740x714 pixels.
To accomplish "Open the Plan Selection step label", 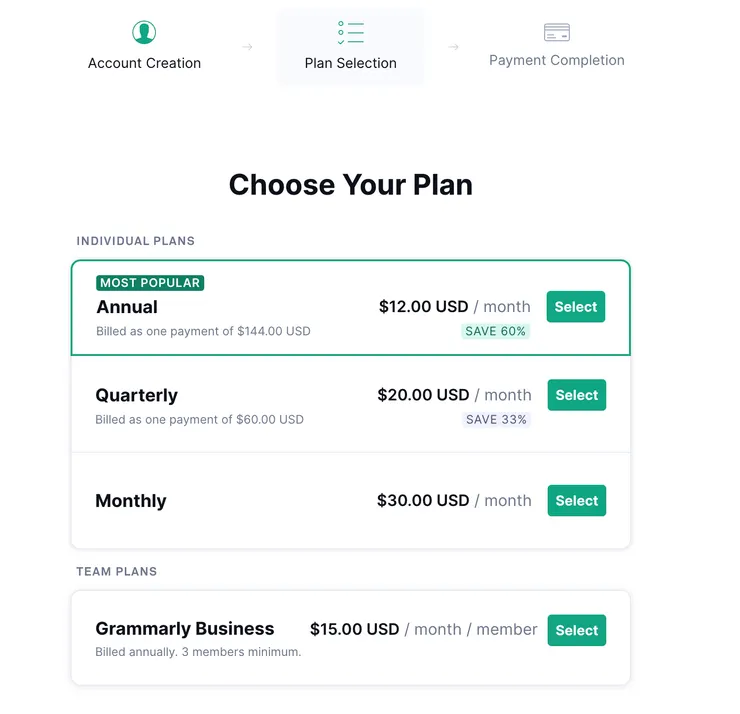I will click(351, 63).
